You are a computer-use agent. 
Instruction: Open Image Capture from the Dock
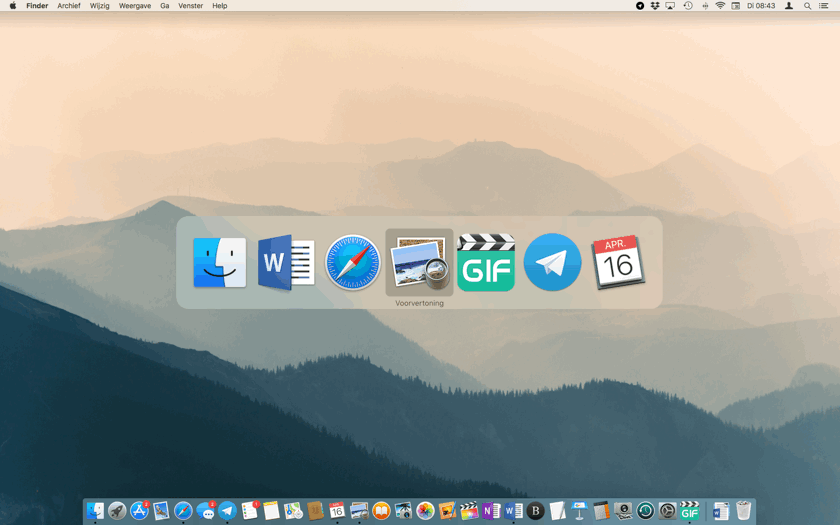coord(403,511)
